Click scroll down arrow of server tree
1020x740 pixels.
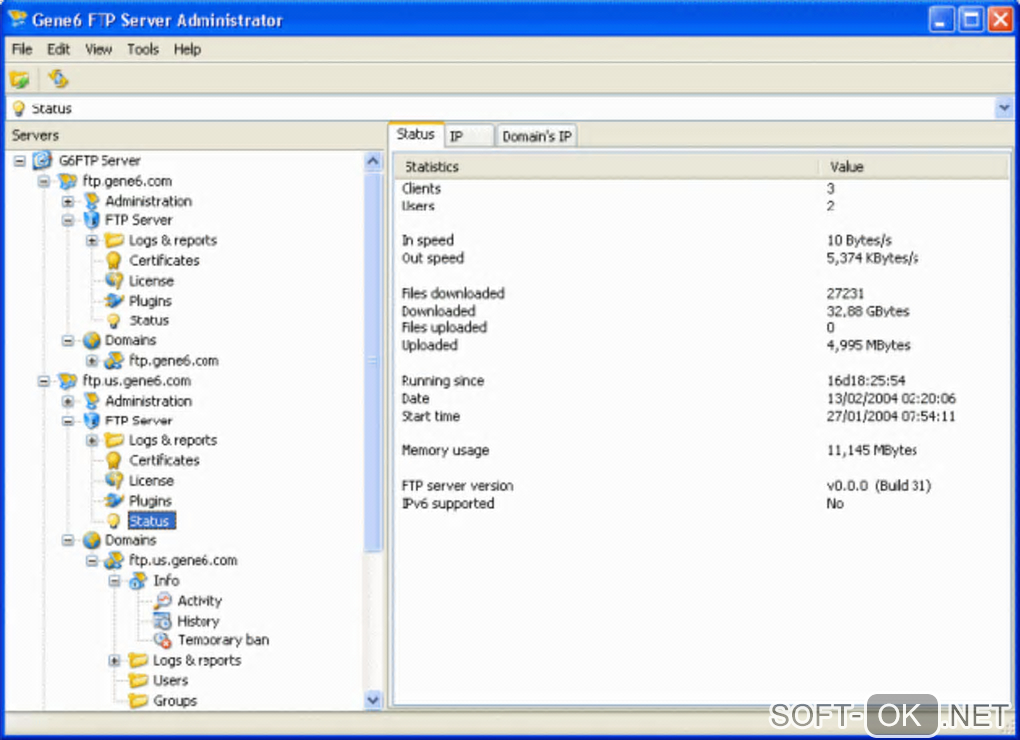373,700
